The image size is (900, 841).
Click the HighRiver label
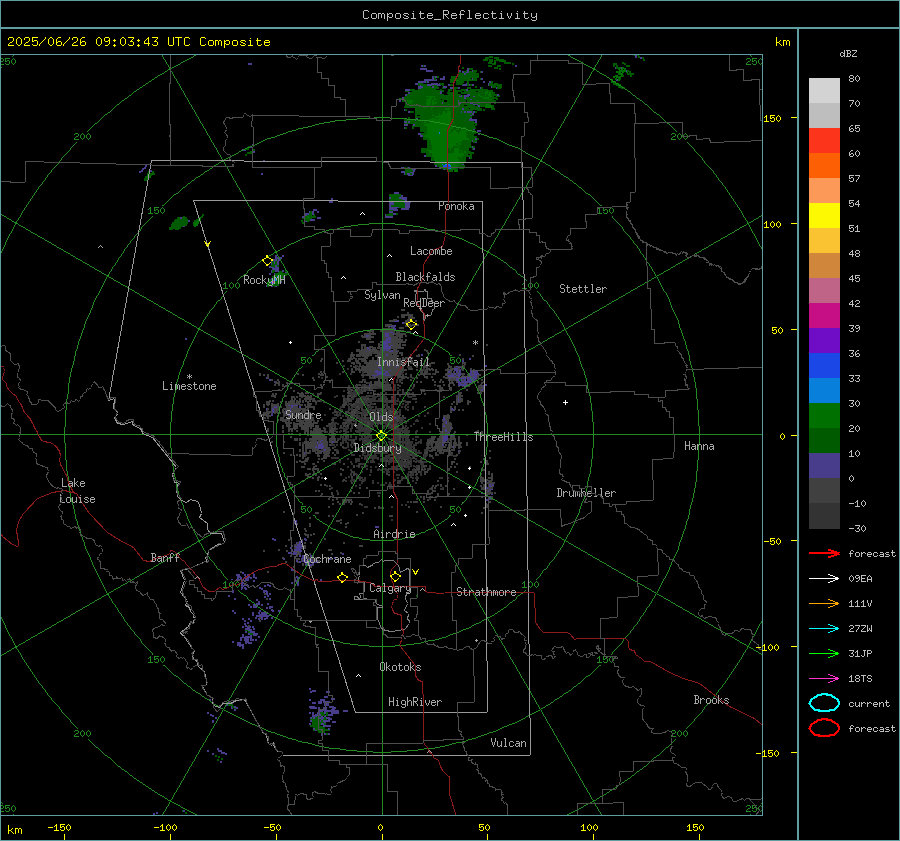pyautogui.click(x=415, y=702)
